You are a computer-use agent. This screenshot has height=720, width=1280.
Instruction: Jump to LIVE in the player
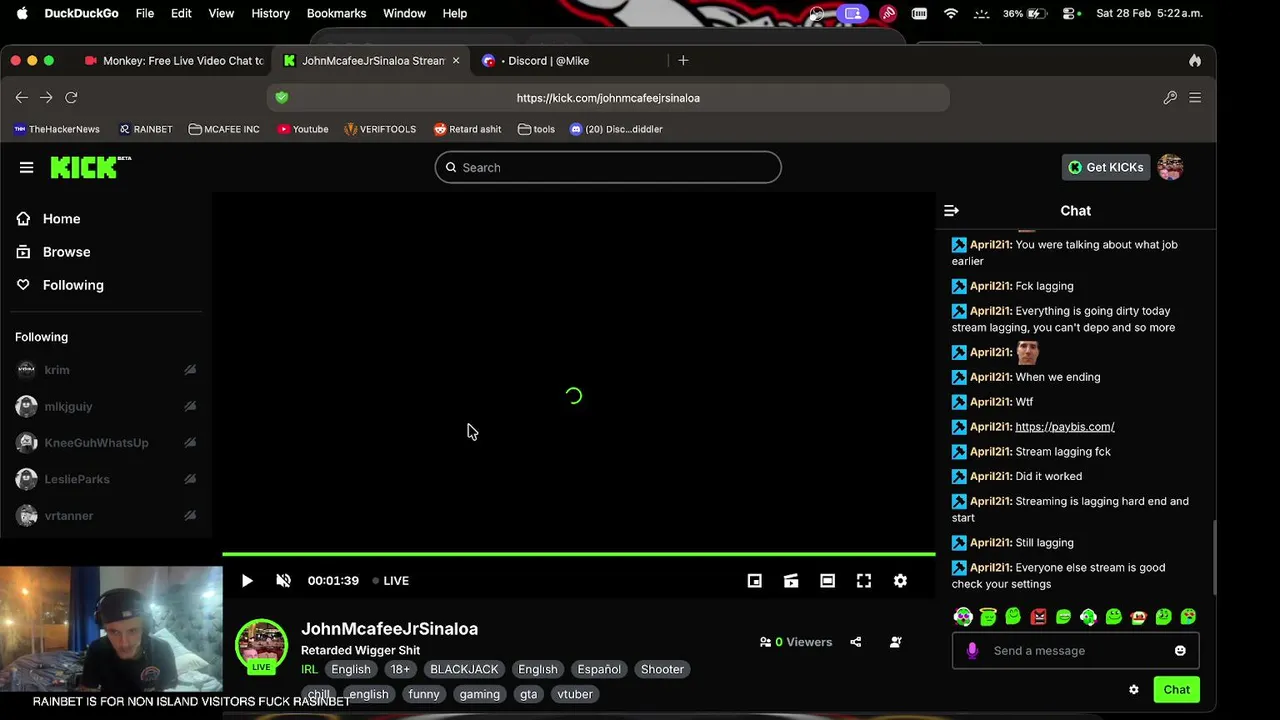point(391,581)
